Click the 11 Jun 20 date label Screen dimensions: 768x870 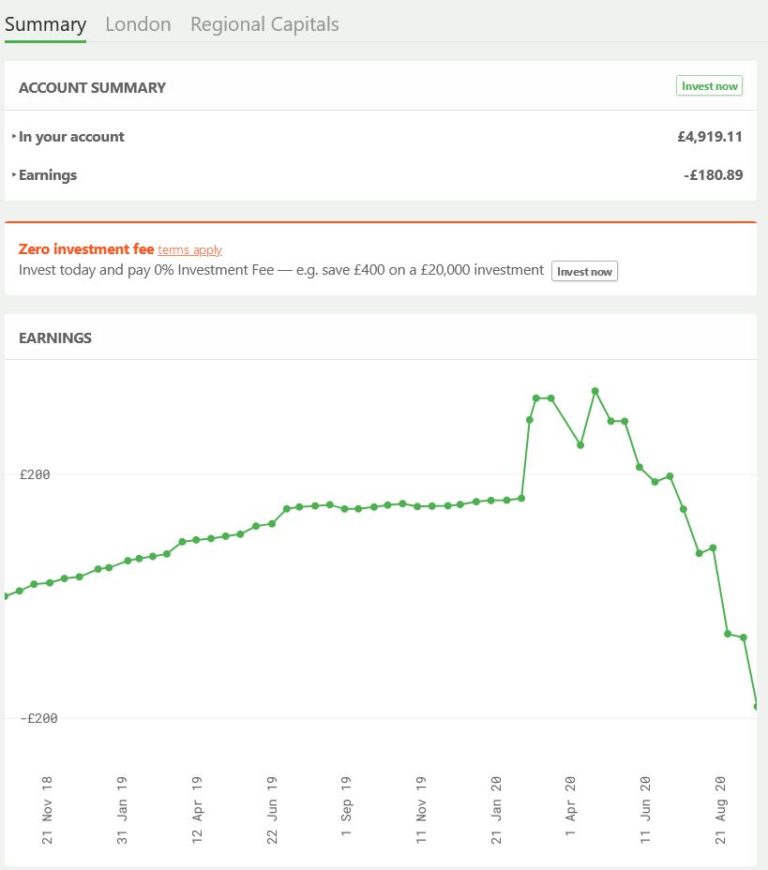(645, 810)
